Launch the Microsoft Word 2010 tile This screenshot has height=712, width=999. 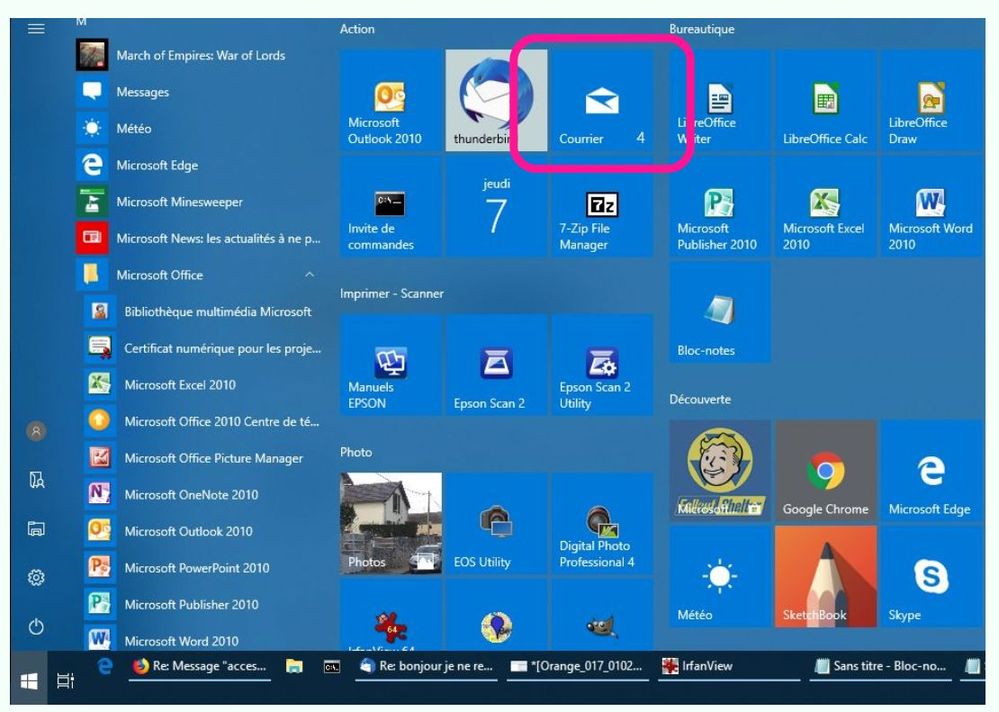coord(932,207)
